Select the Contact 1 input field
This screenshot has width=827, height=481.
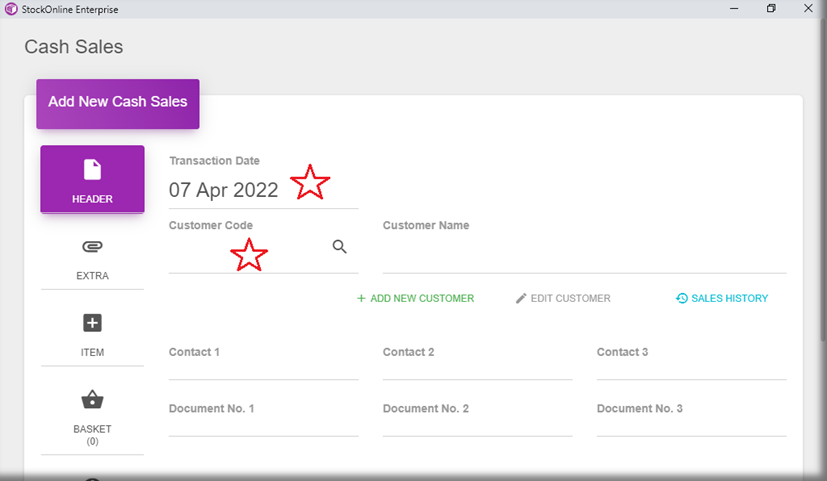tap(263, 369)
